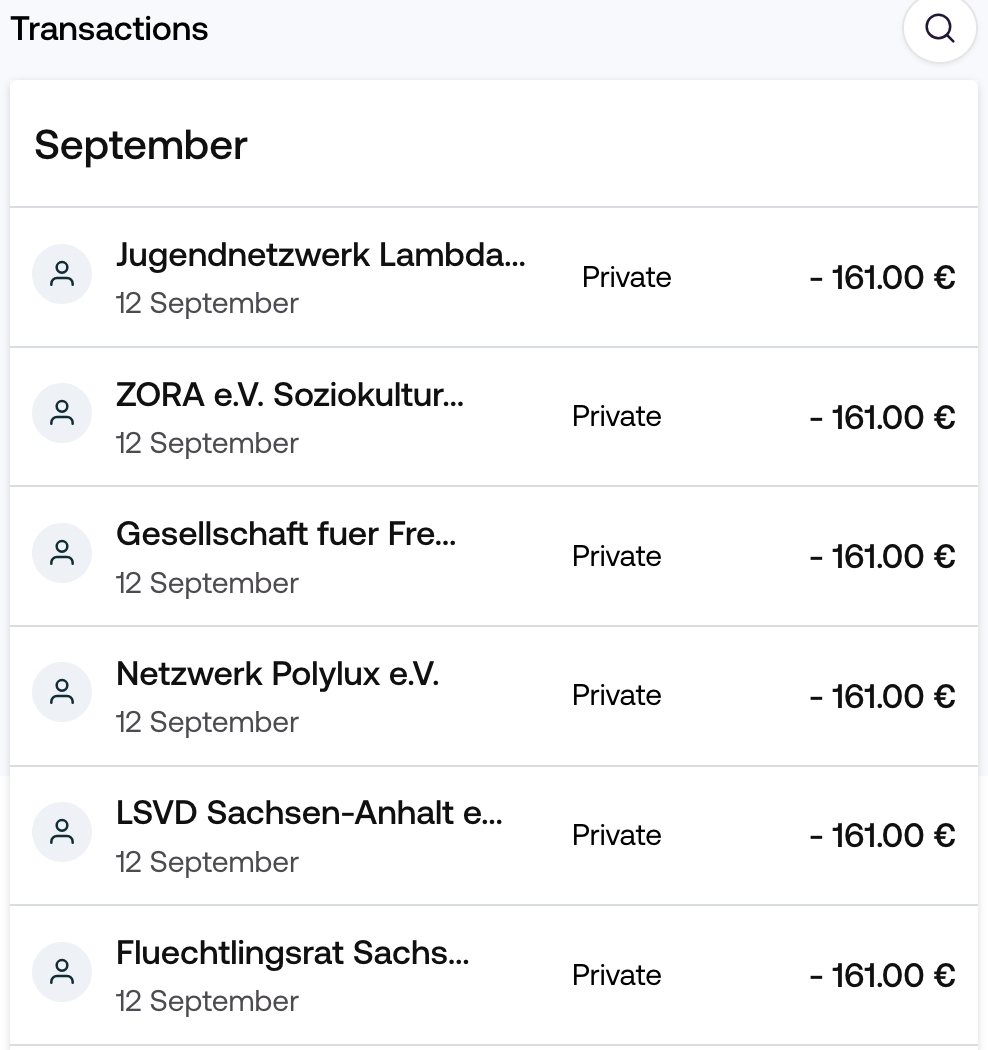Open the Fluechtlingsrat Sachs... transaction
Screen dimensions: 988x1050
tap(494, 976)
